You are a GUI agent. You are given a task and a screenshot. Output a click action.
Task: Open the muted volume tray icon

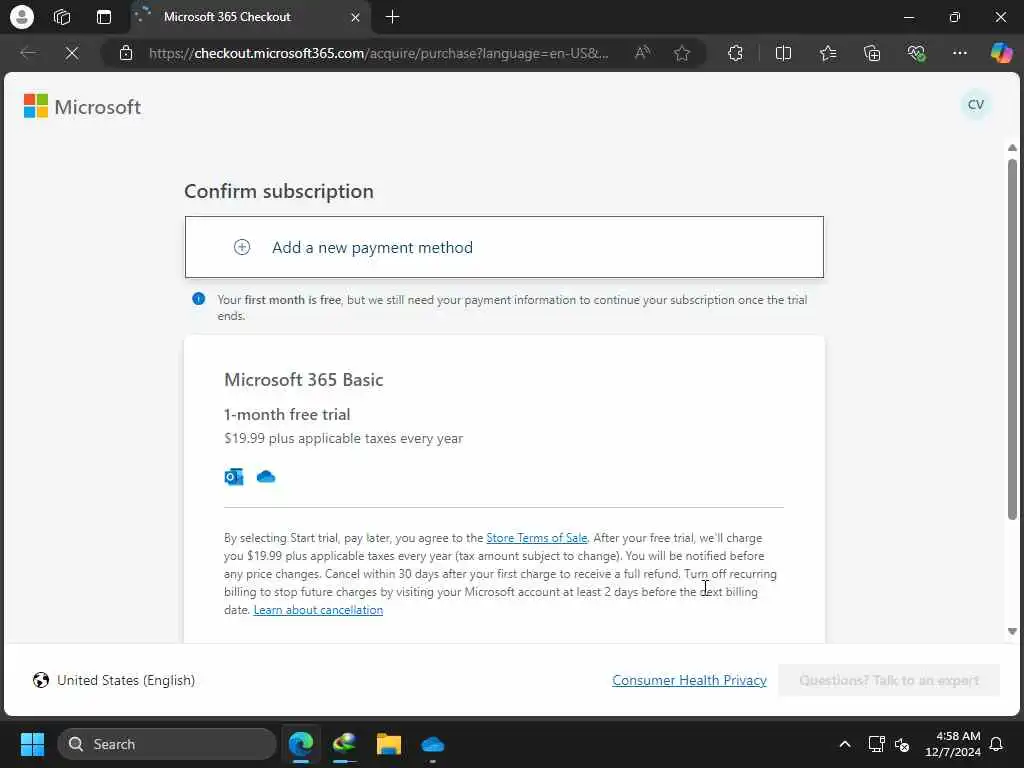pos(902,744)
